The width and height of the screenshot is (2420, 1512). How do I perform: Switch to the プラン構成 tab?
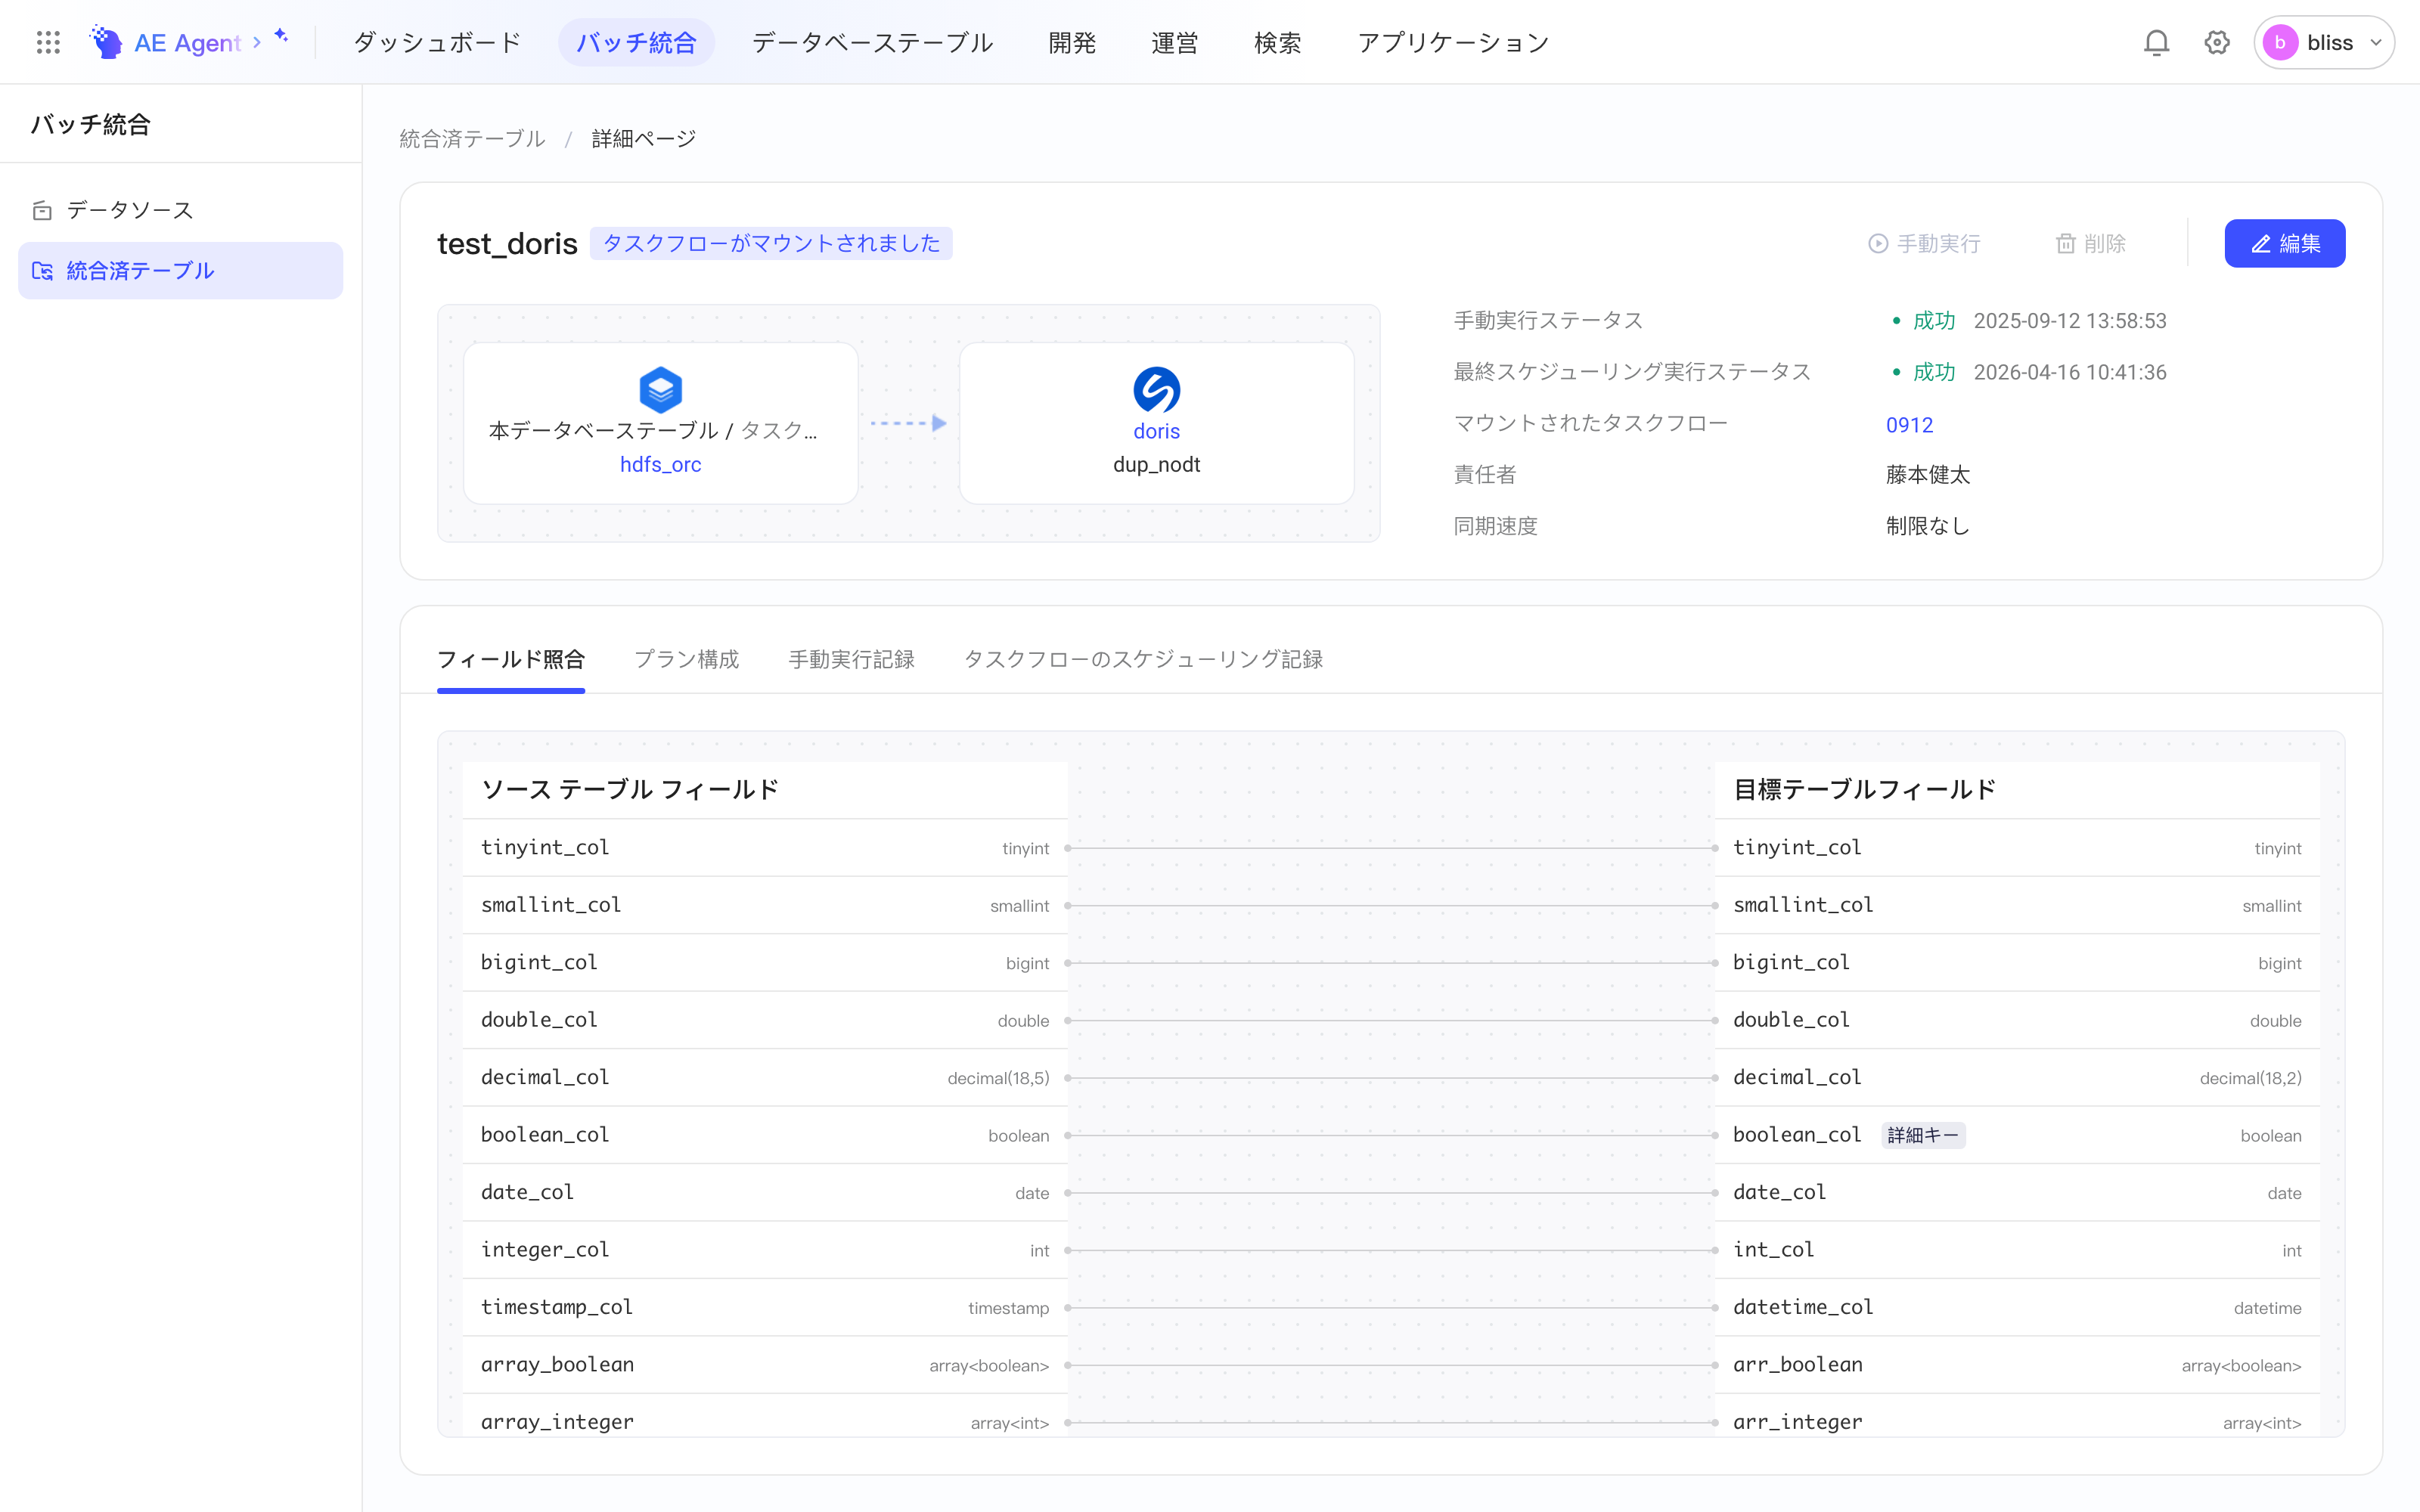pyautogui.click(x=687, y=659)
